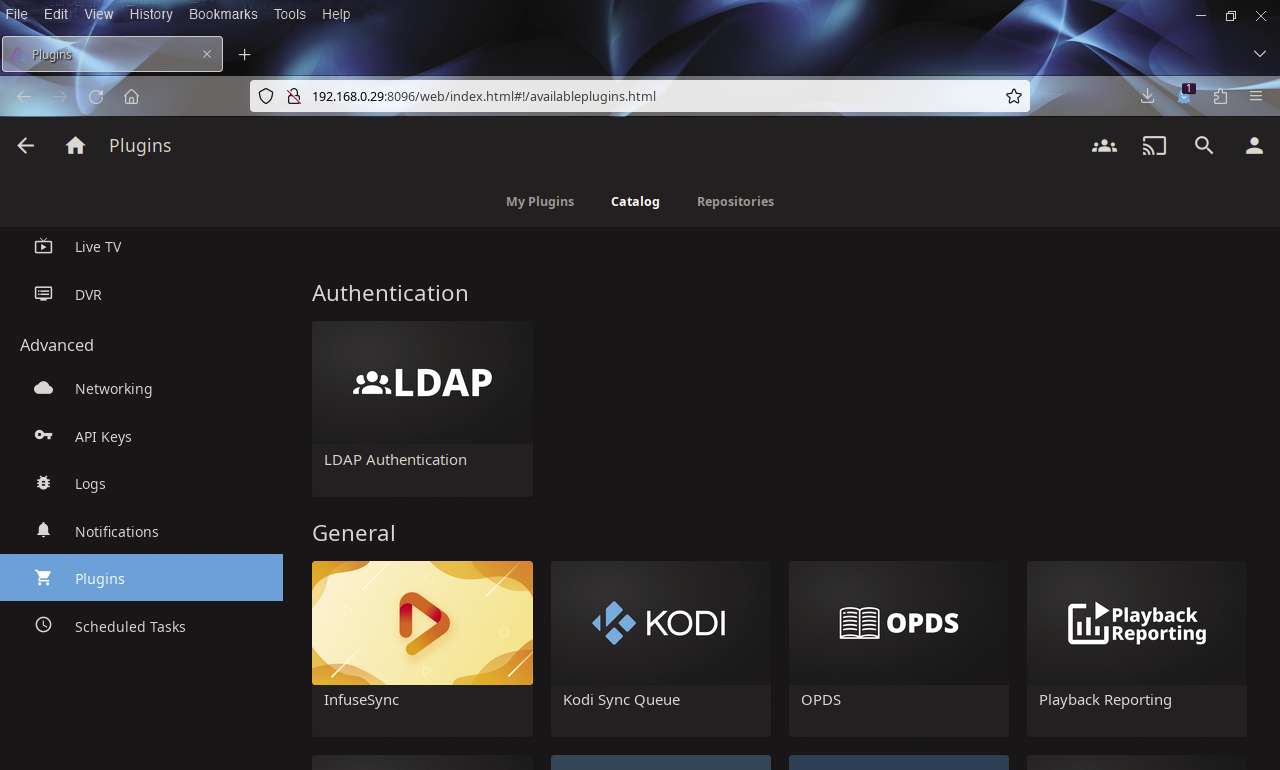Image resolution: width=1280 pixels, height=770 pixels.
Task: Click the Jellyfin back arrow icon
Action: pyautogui.click(x=26, y=146)
